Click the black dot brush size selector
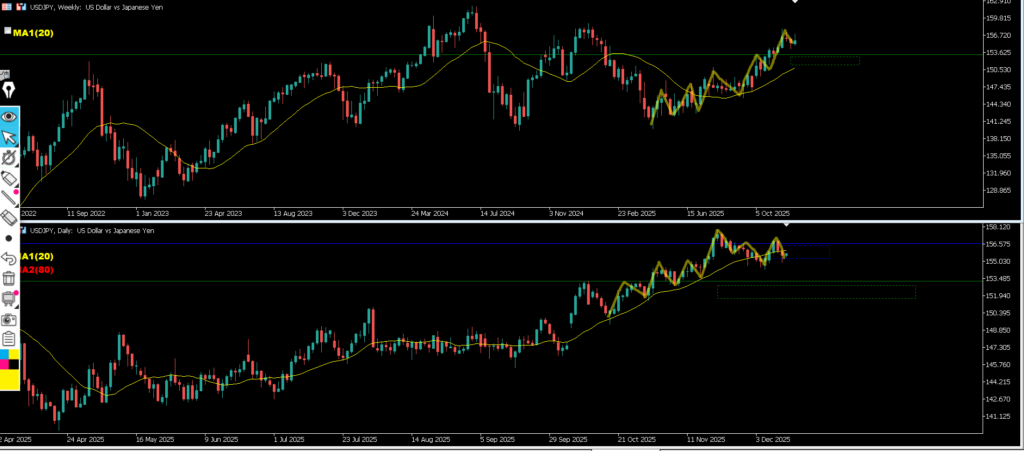The height and width of the screenshot is (451, 1024). tap(9, 238)
